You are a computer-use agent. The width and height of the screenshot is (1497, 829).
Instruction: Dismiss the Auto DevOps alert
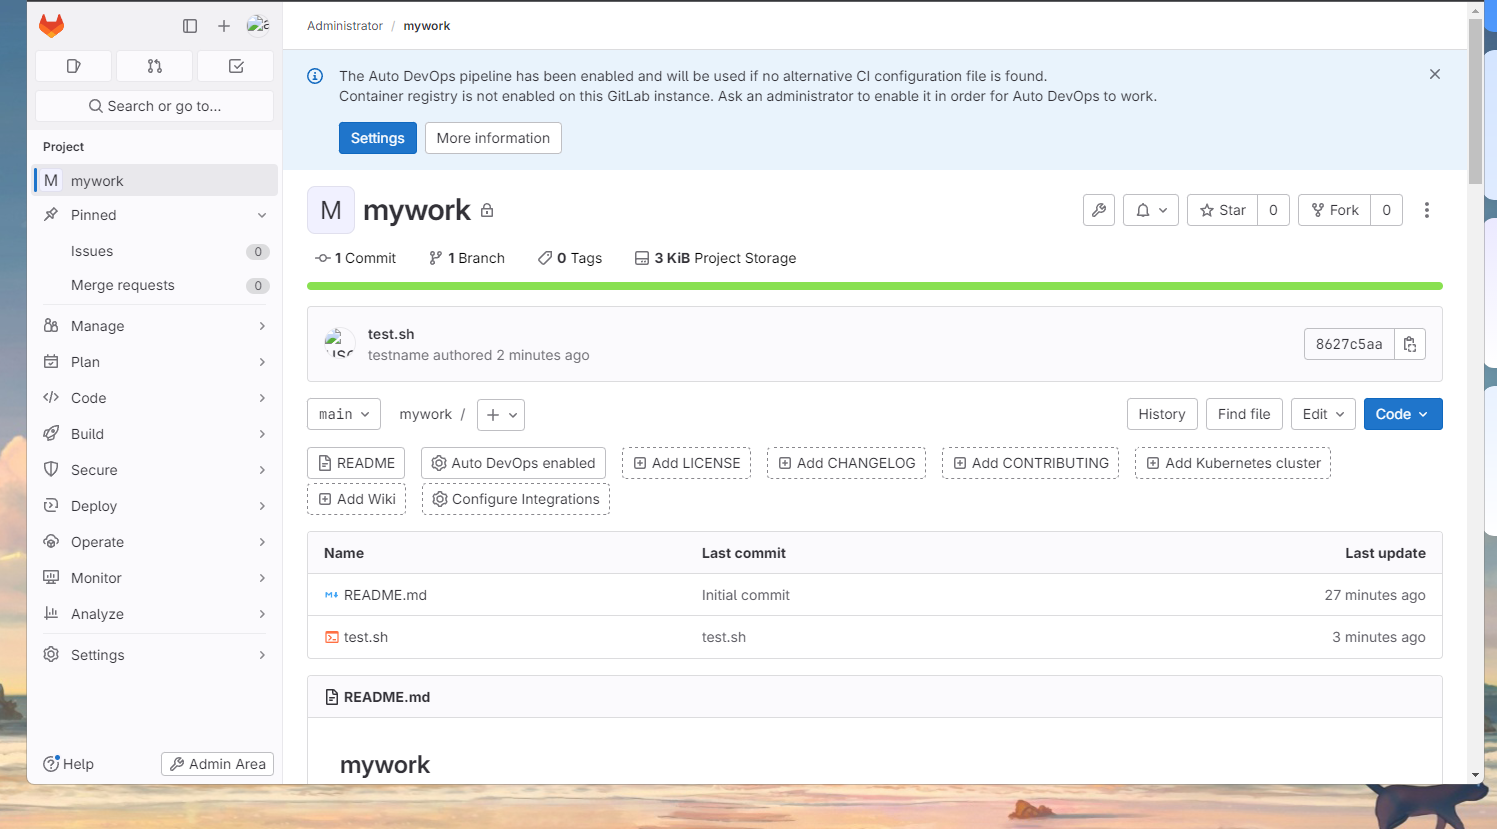tap(1435, 75)
